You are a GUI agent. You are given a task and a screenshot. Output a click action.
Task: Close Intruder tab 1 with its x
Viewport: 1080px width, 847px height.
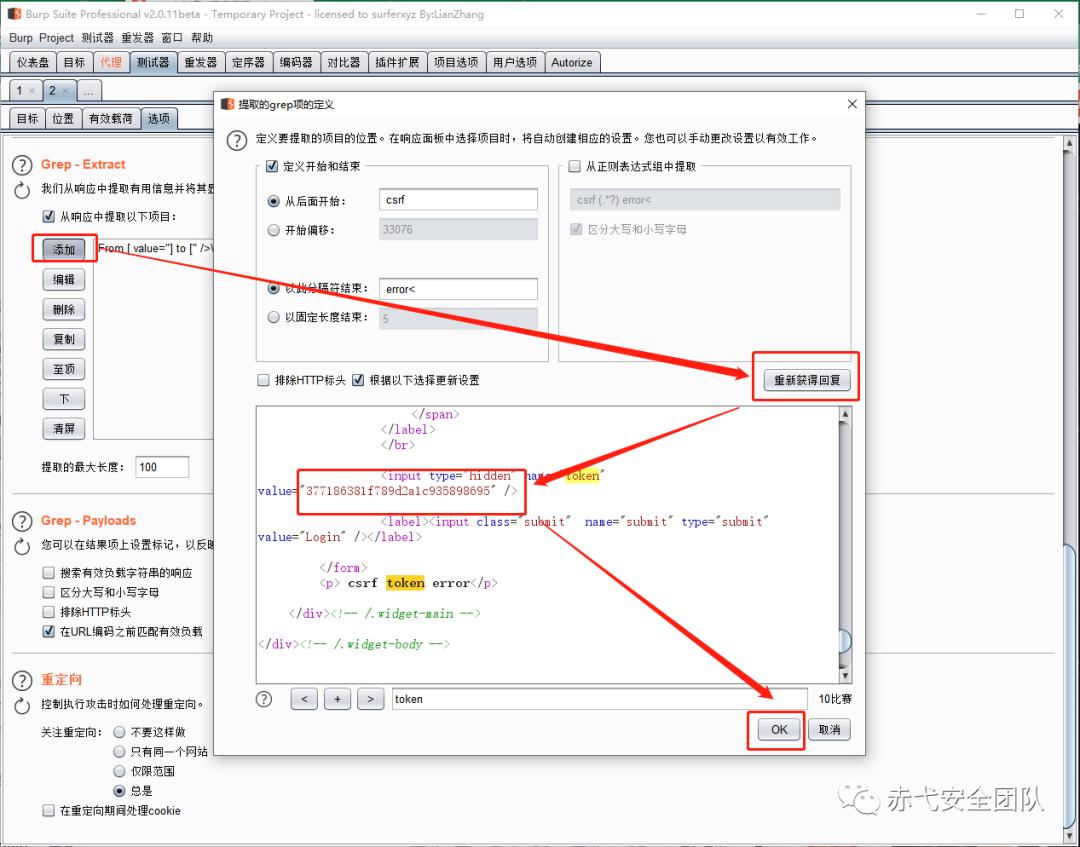pyautogui.click(x=32, y=91)
